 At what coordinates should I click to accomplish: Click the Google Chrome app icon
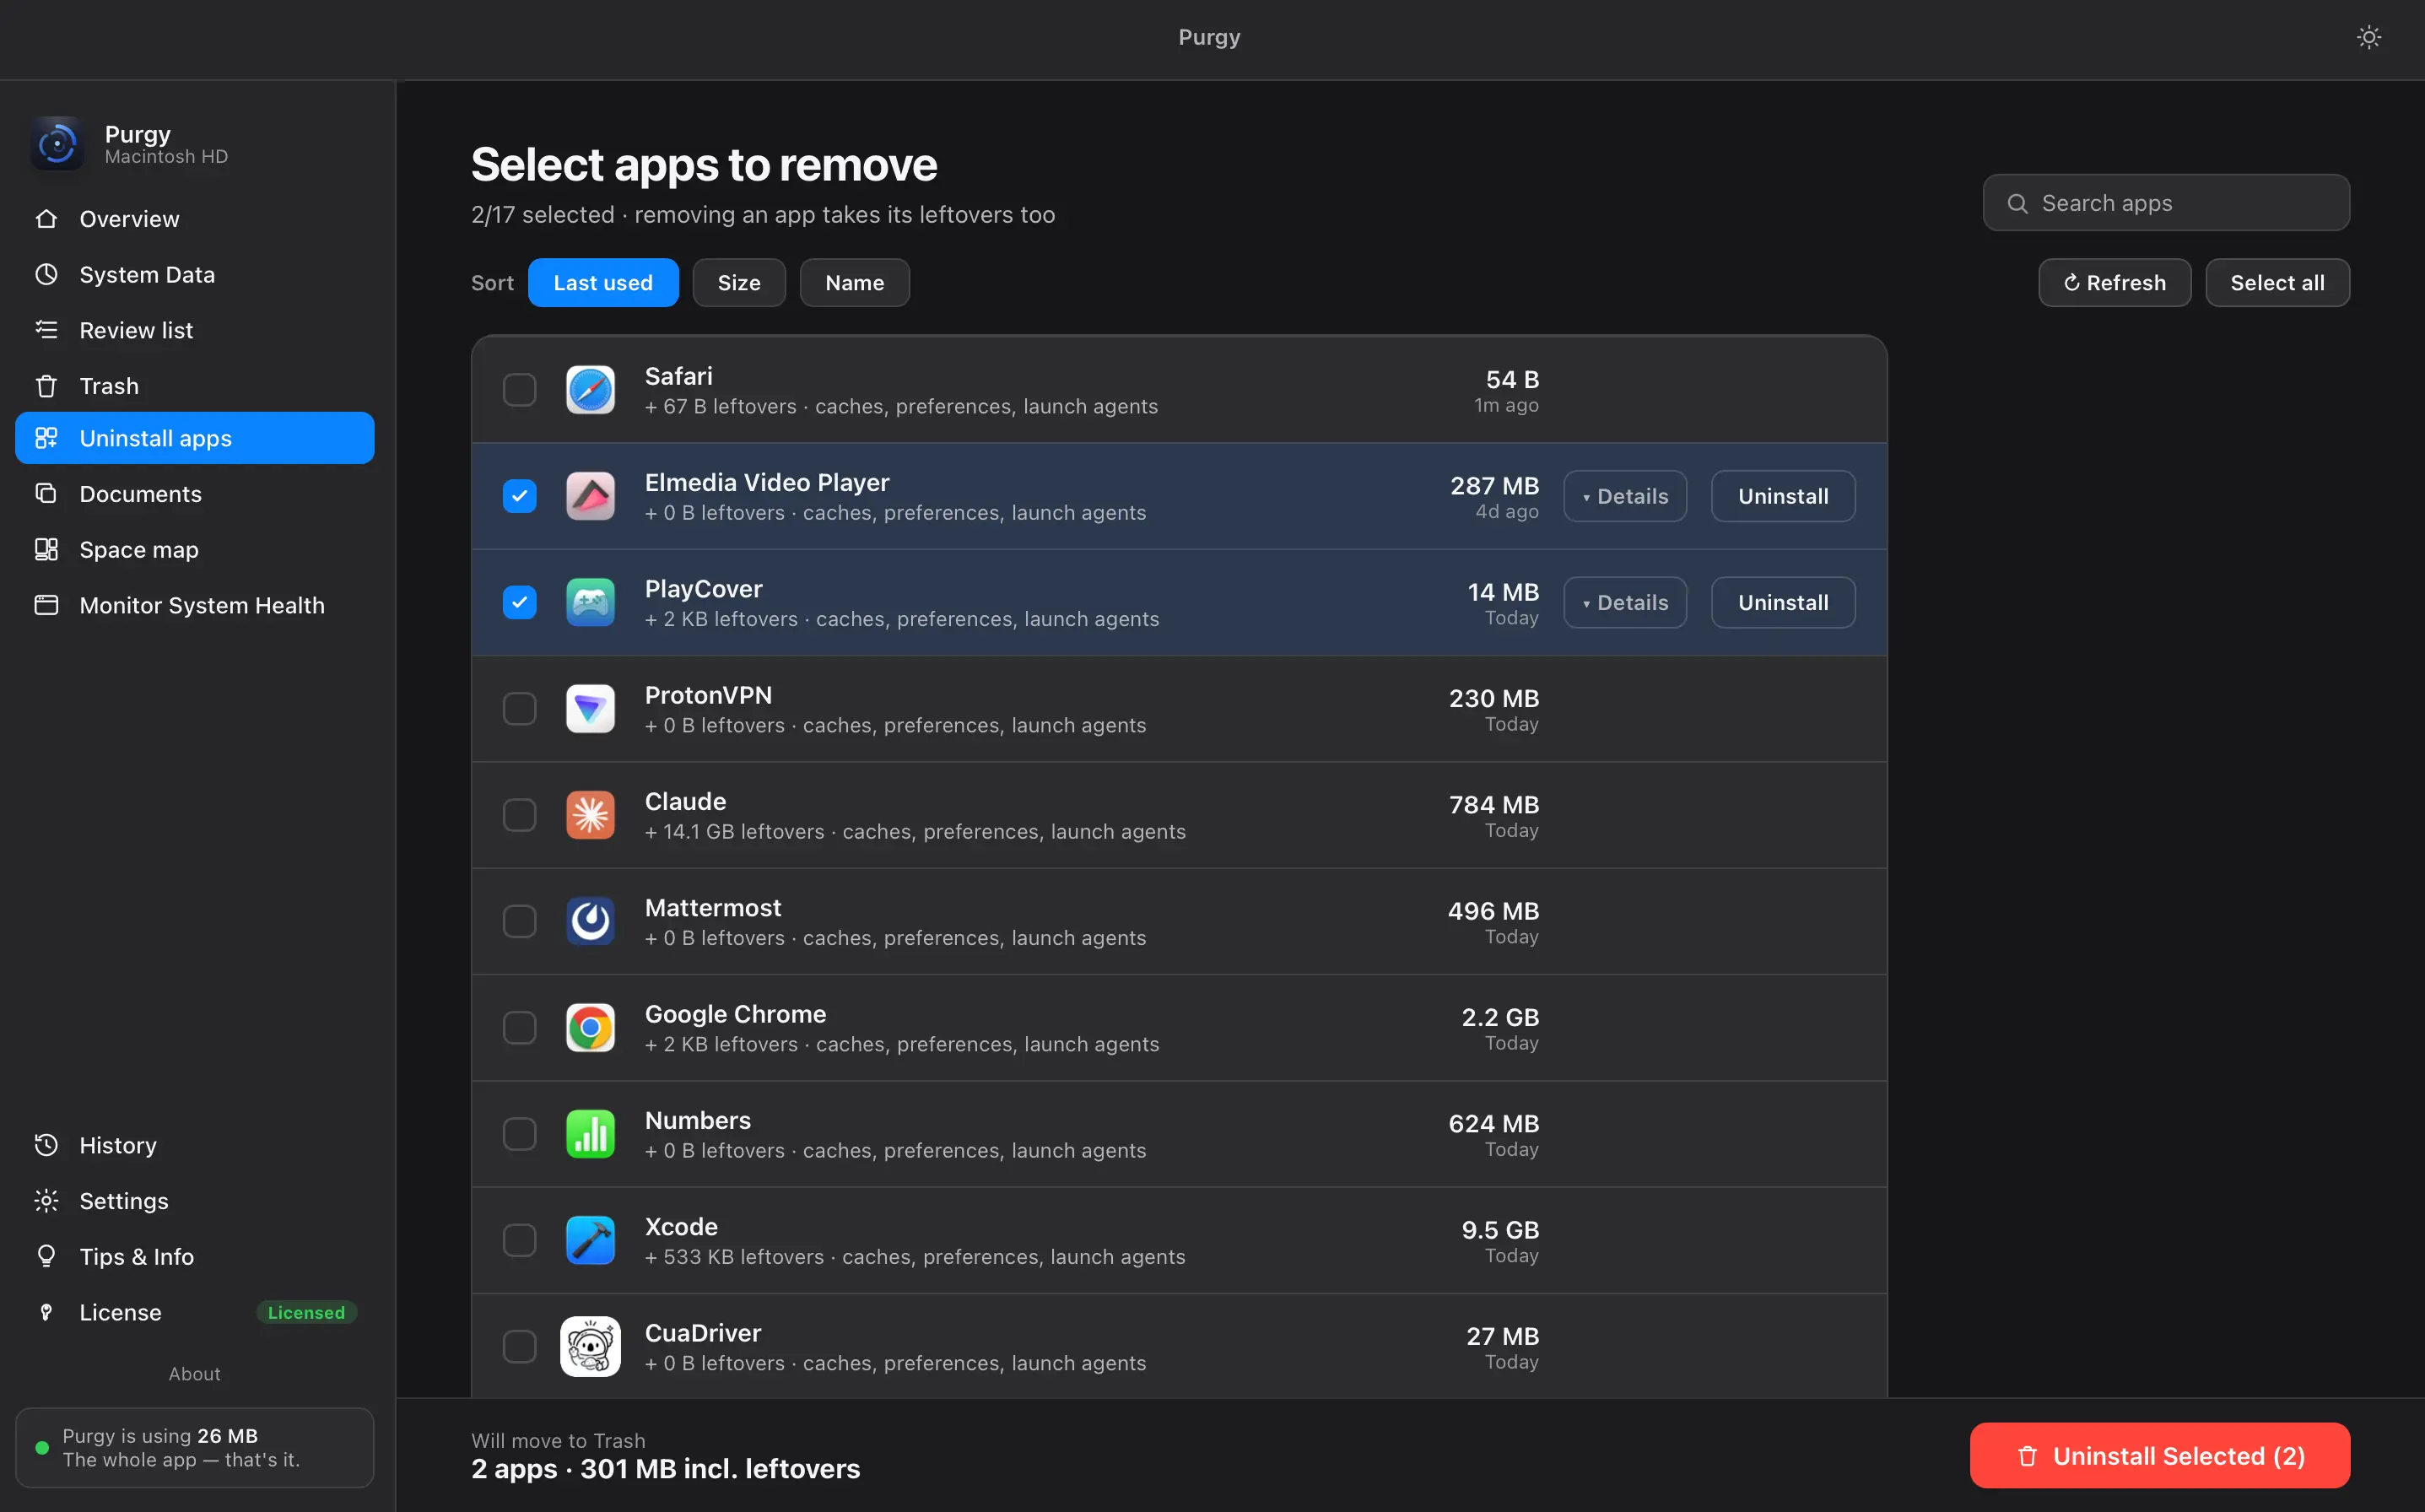(590, 1027)
